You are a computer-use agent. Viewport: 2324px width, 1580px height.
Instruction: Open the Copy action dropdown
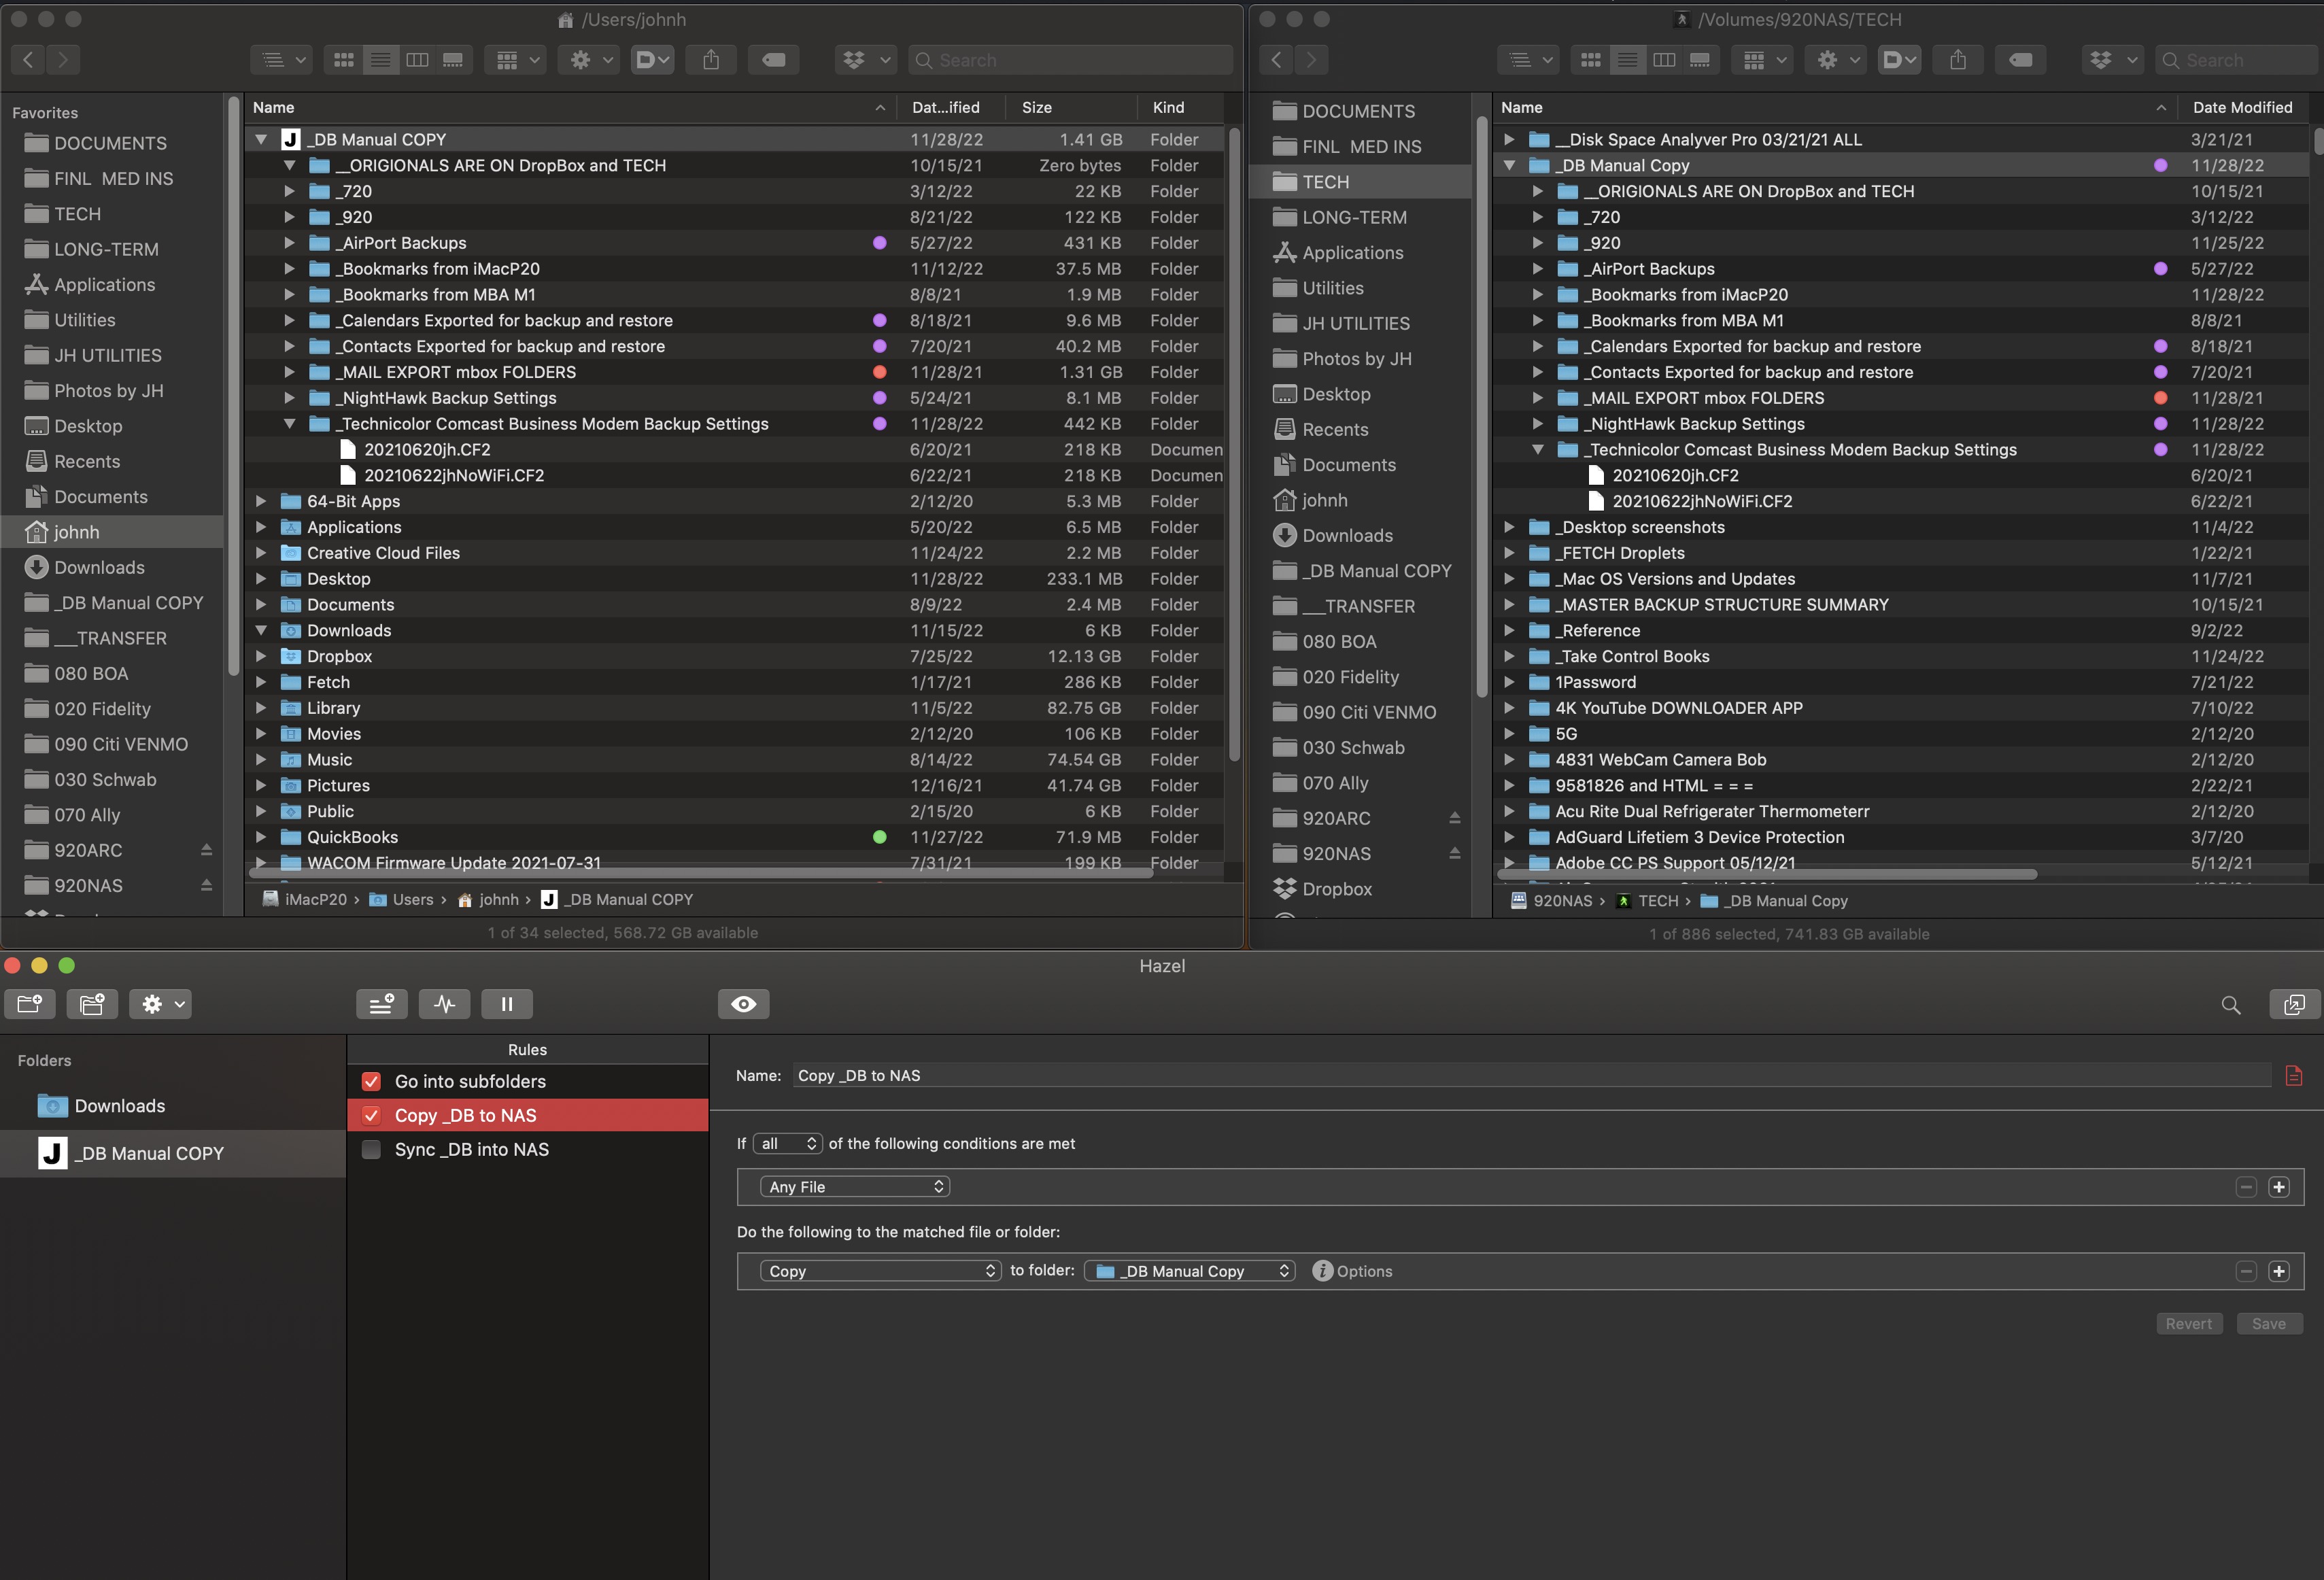coord(880,1271)
